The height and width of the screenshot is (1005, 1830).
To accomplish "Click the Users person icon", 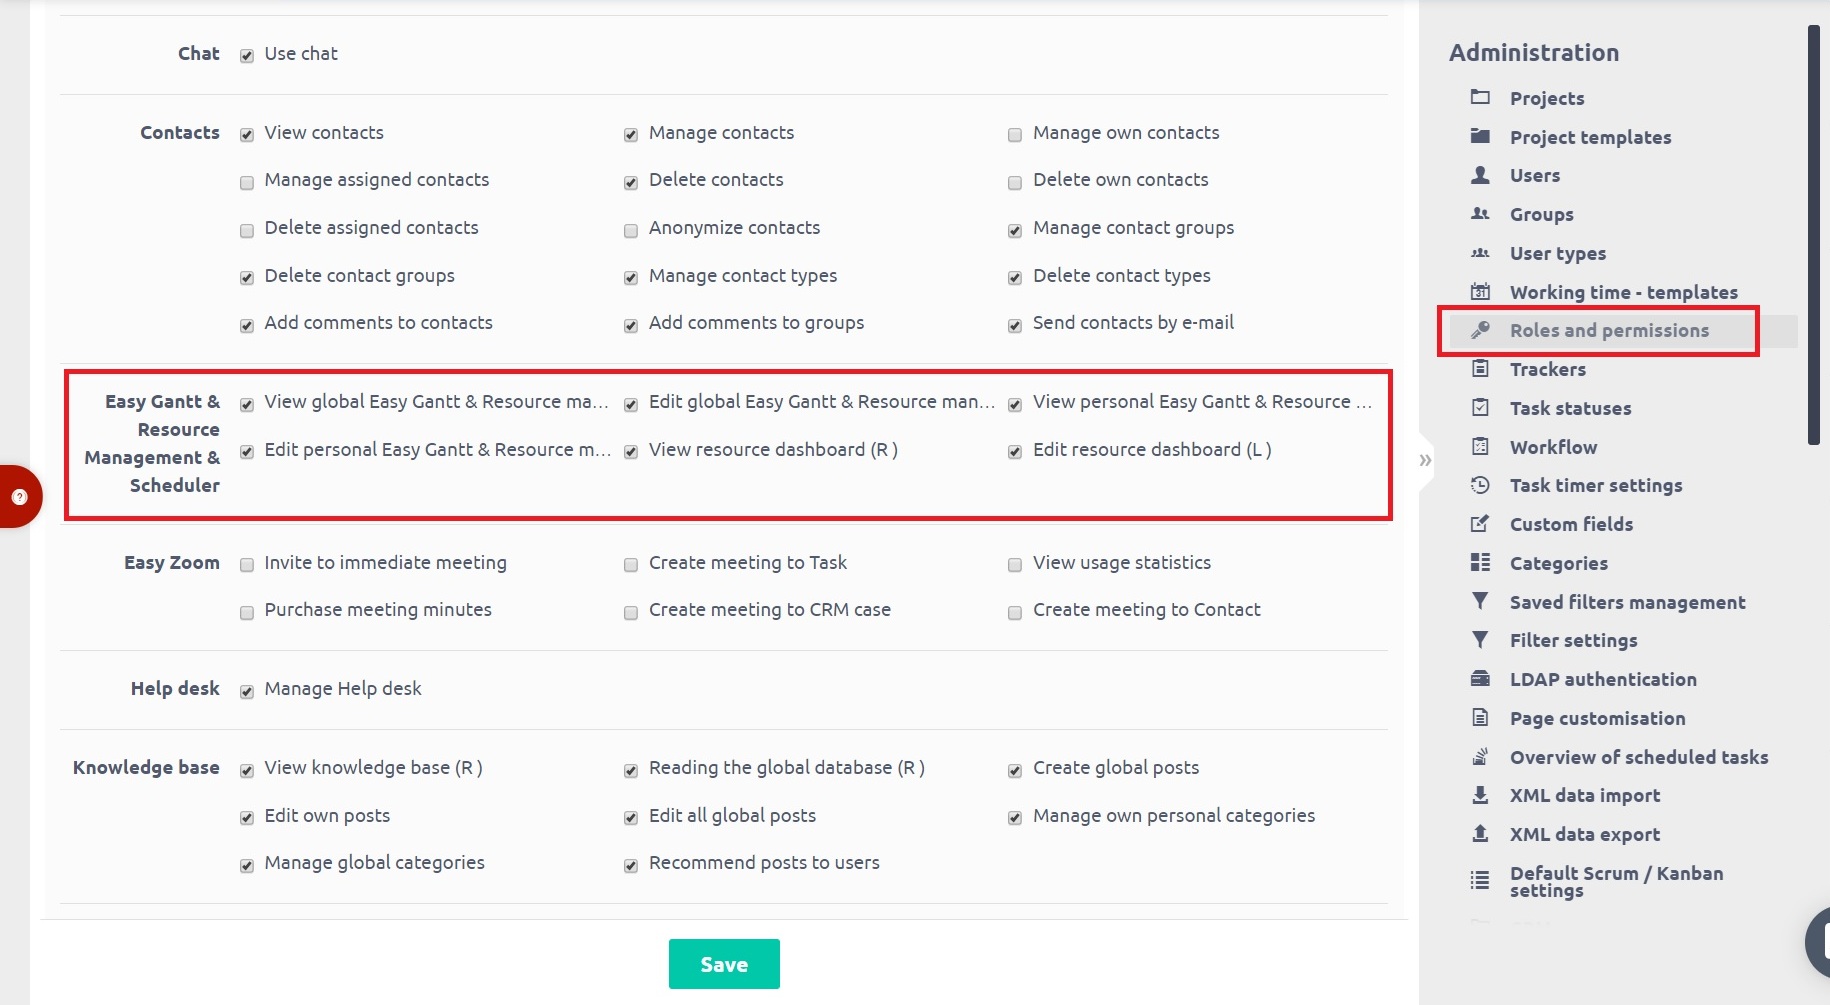I will click(x=1480, y=175).
